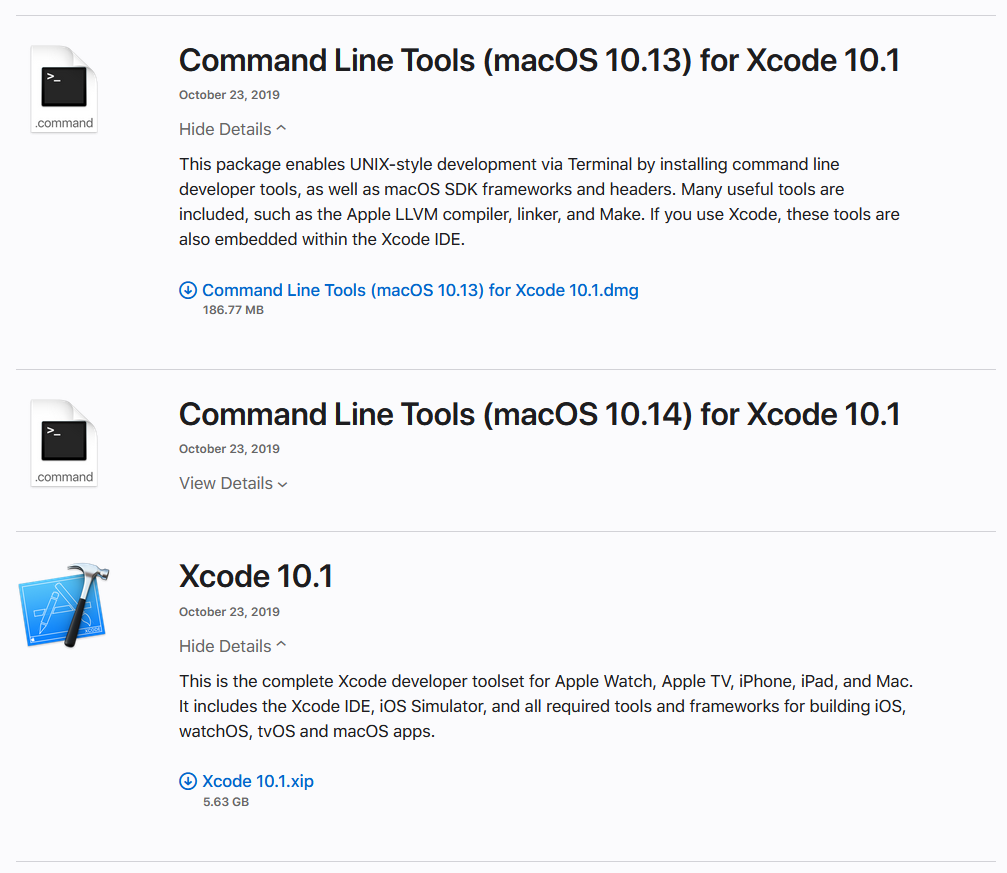Click the download arrow next to Xcode 10.1.xip
Image resolution: width=1007 pixels, height=873 pixels.
188,781
